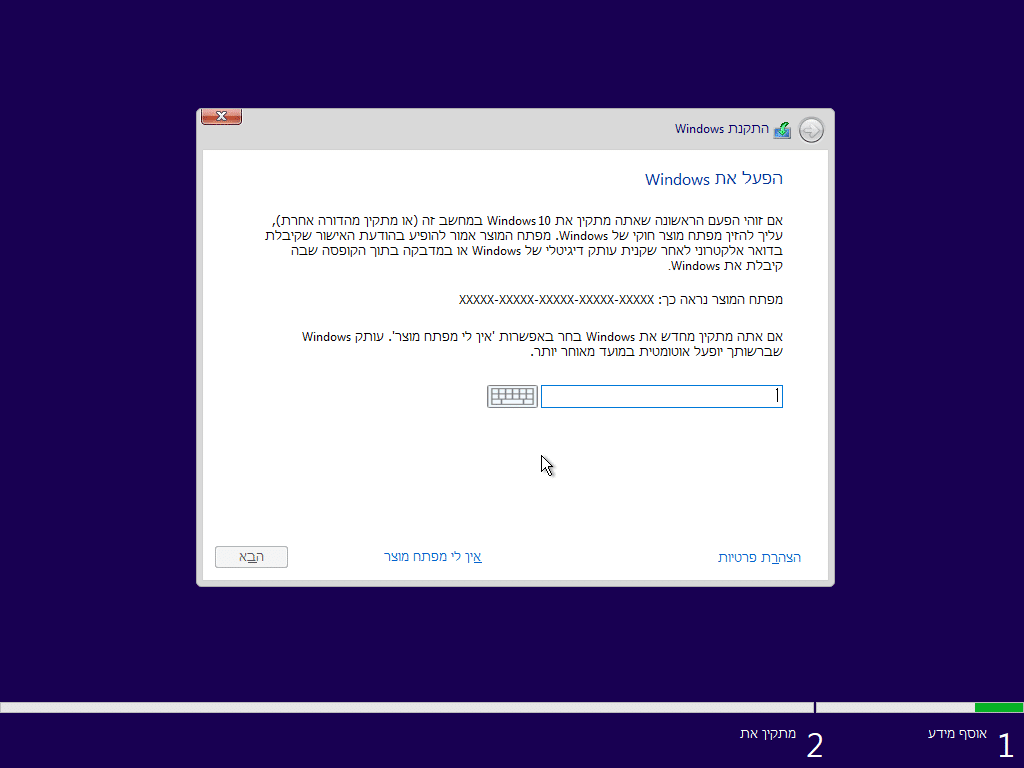This screenshot has width=1024, height=768.
Task: Click the 'הפעל את Windows' heading
Action: click(x=713, y=179)
